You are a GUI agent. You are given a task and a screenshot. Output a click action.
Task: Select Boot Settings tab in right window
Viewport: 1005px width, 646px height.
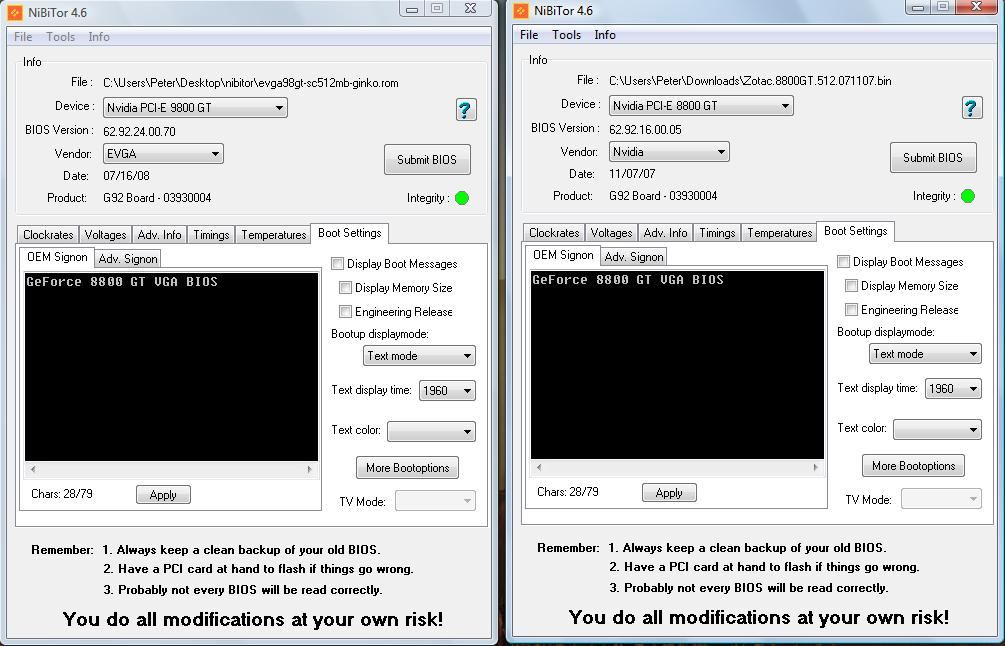[x=855, y=231]
